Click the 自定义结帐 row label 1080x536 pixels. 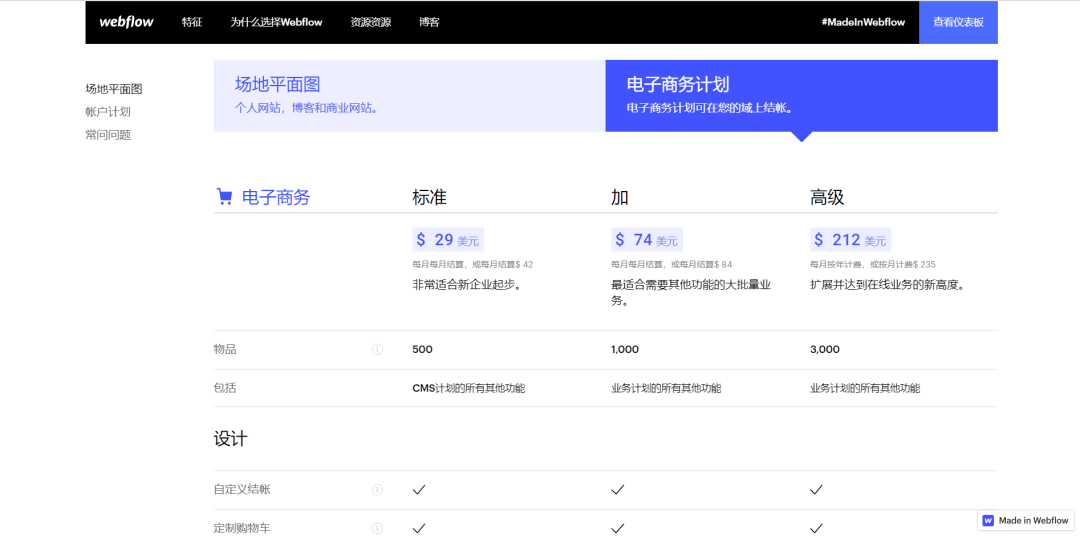pyautogui.click(x=242, y=490)
